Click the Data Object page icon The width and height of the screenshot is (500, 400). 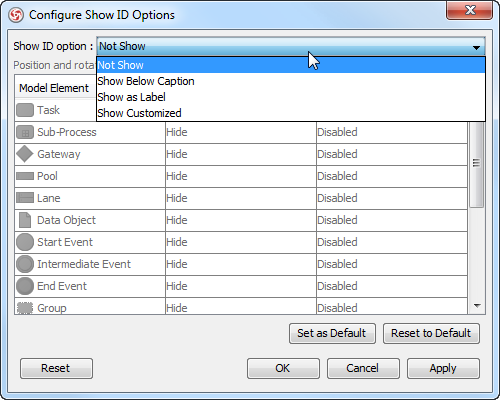[25, 220]
